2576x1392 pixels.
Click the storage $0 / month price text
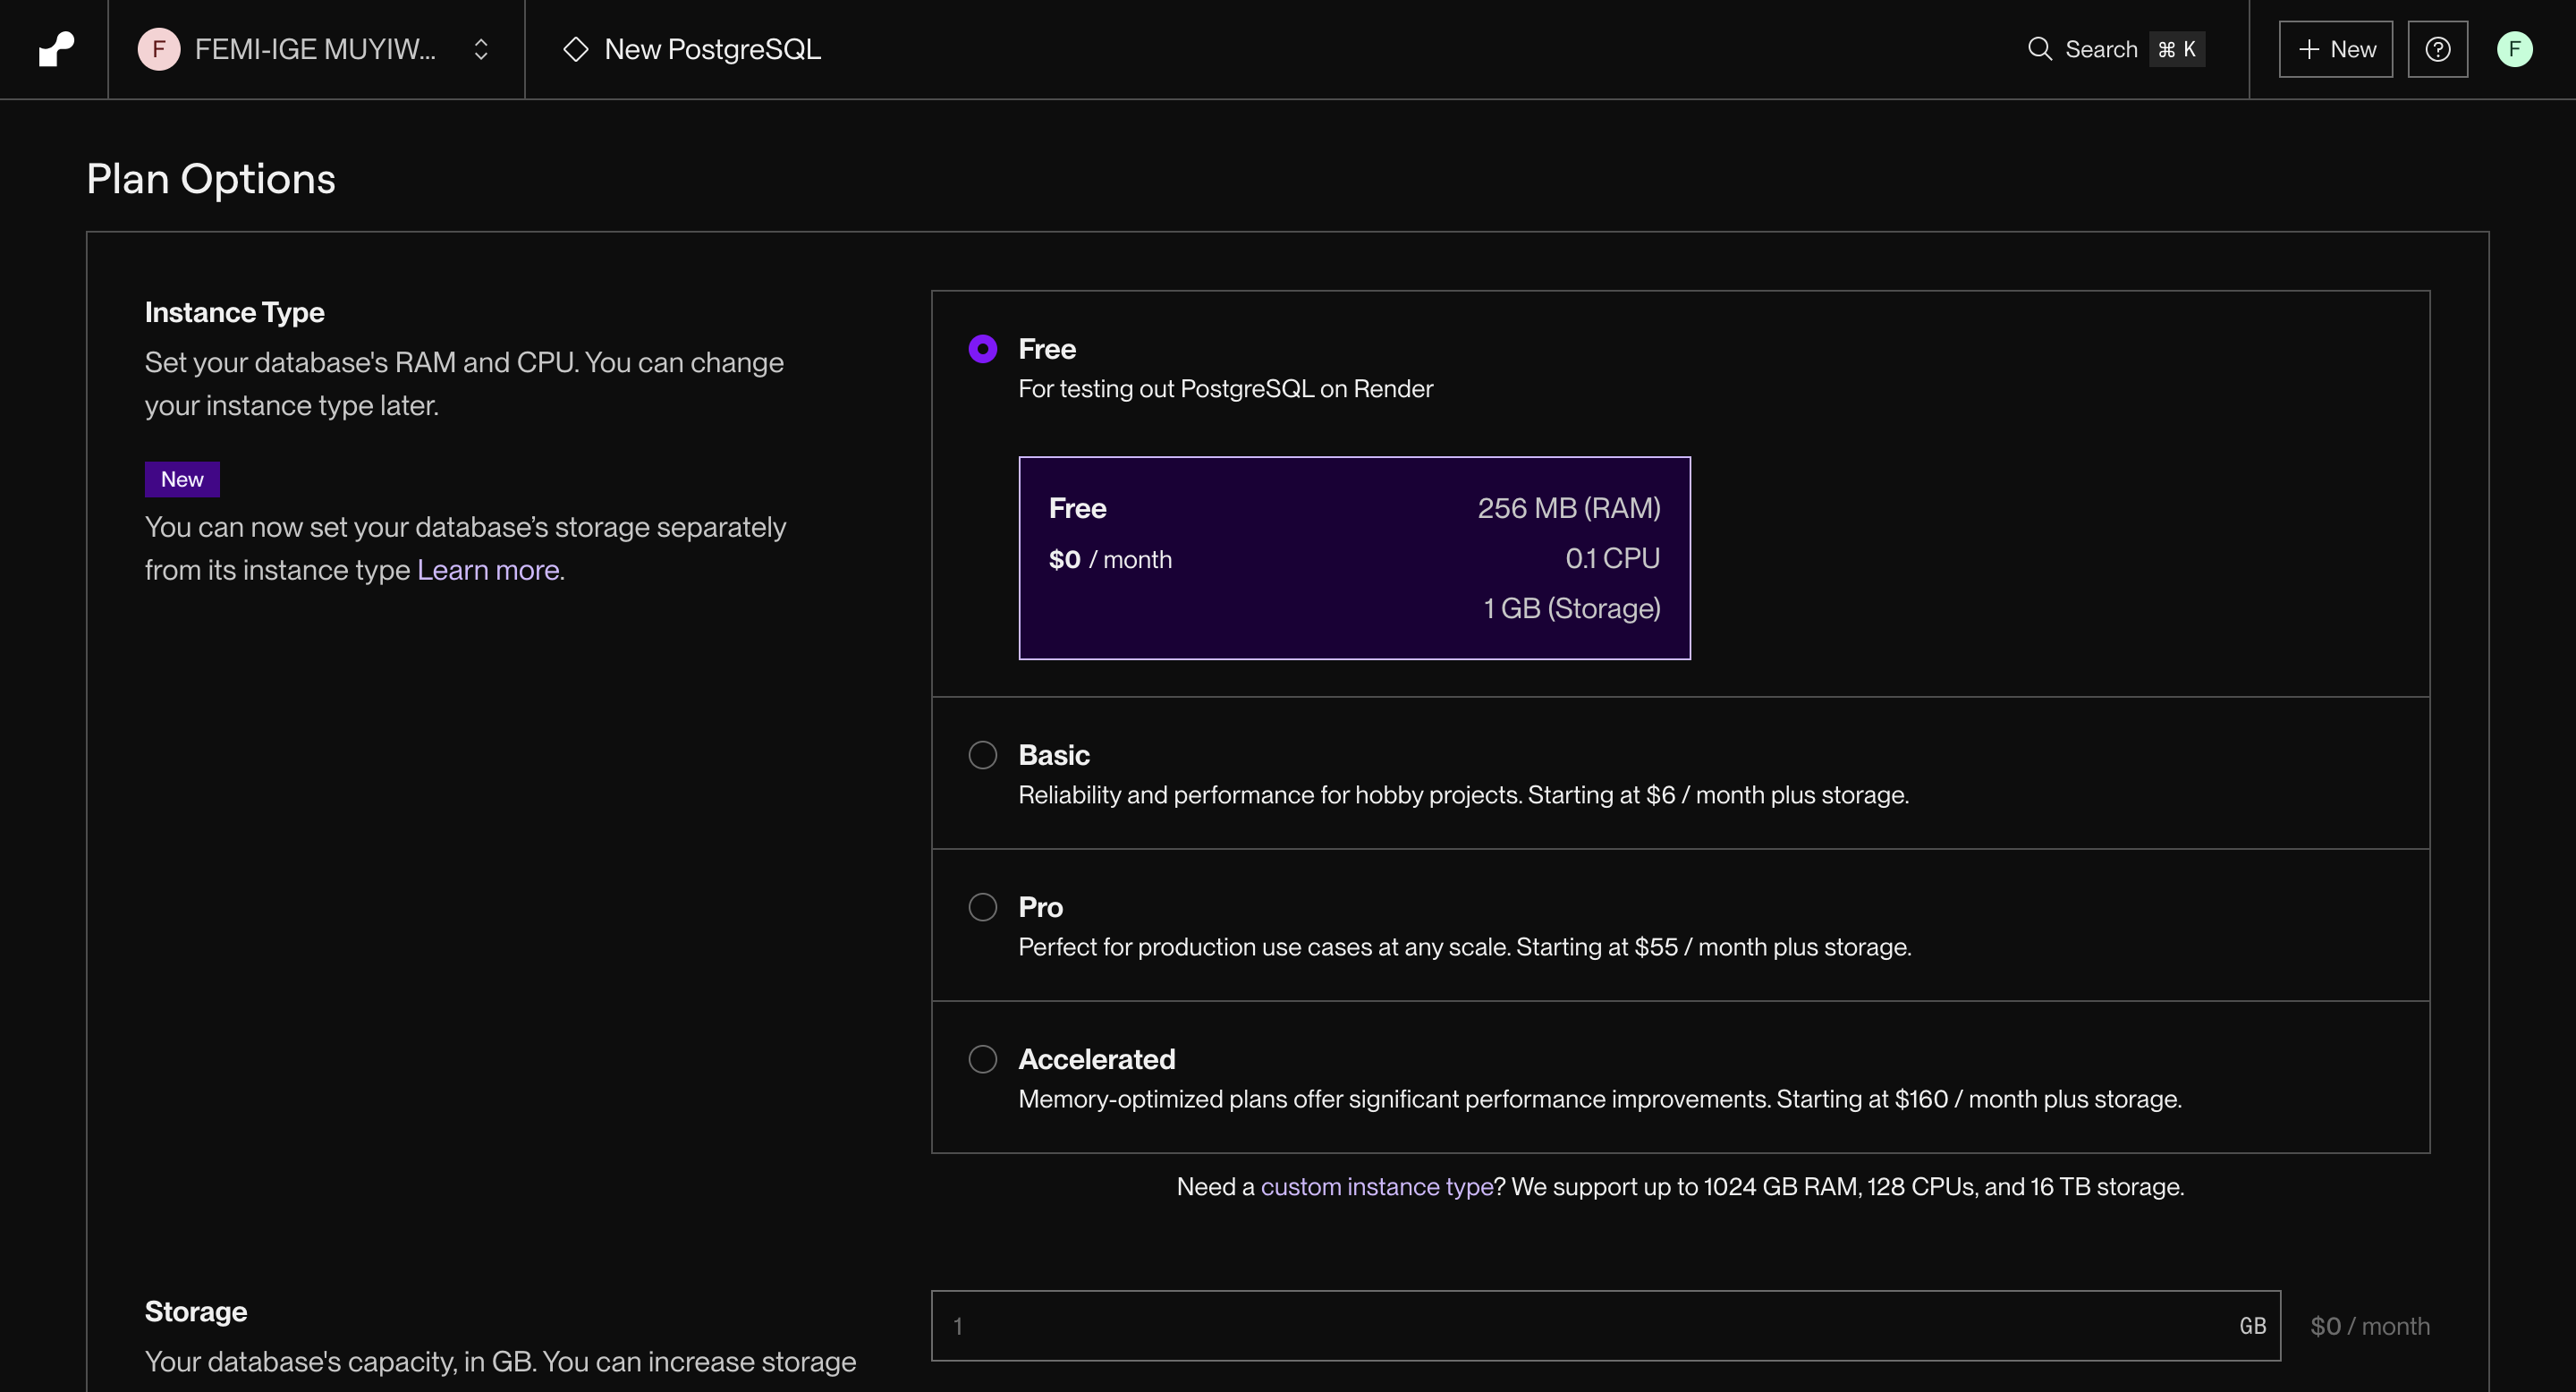point(2369,1326)
